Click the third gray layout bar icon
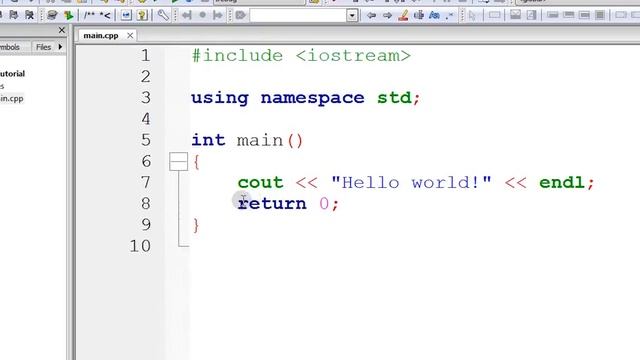The image size is (640, 360). [x=584, y=16]
